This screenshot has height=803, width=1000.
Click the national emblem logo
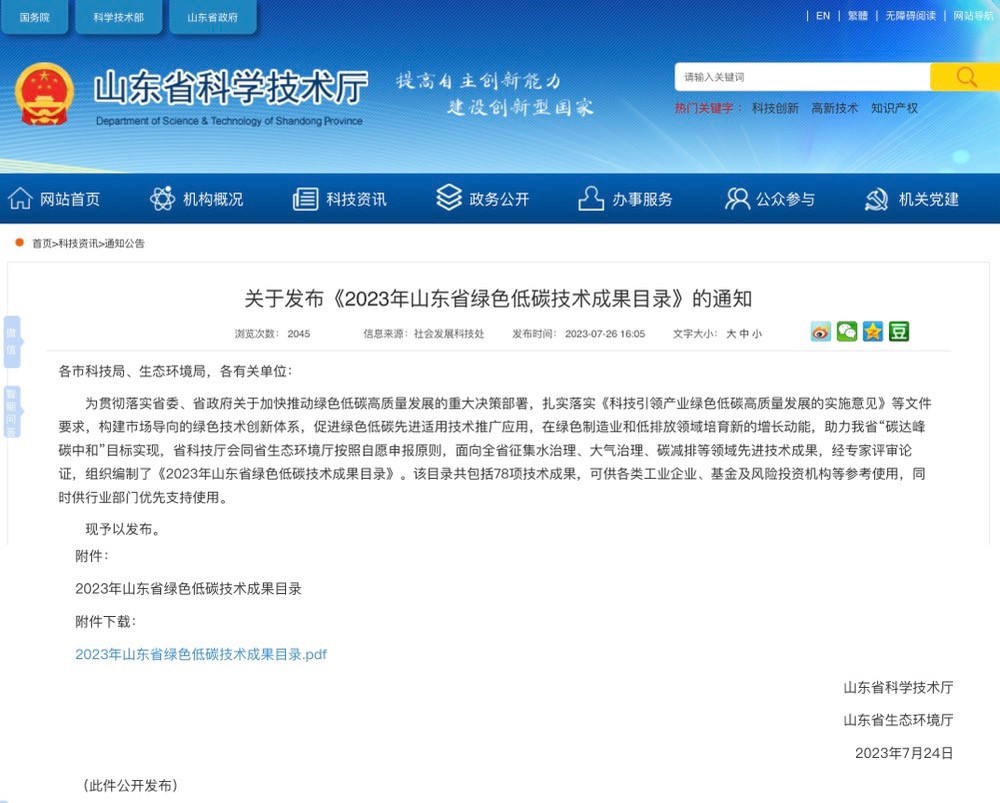(x=44, y=94)
